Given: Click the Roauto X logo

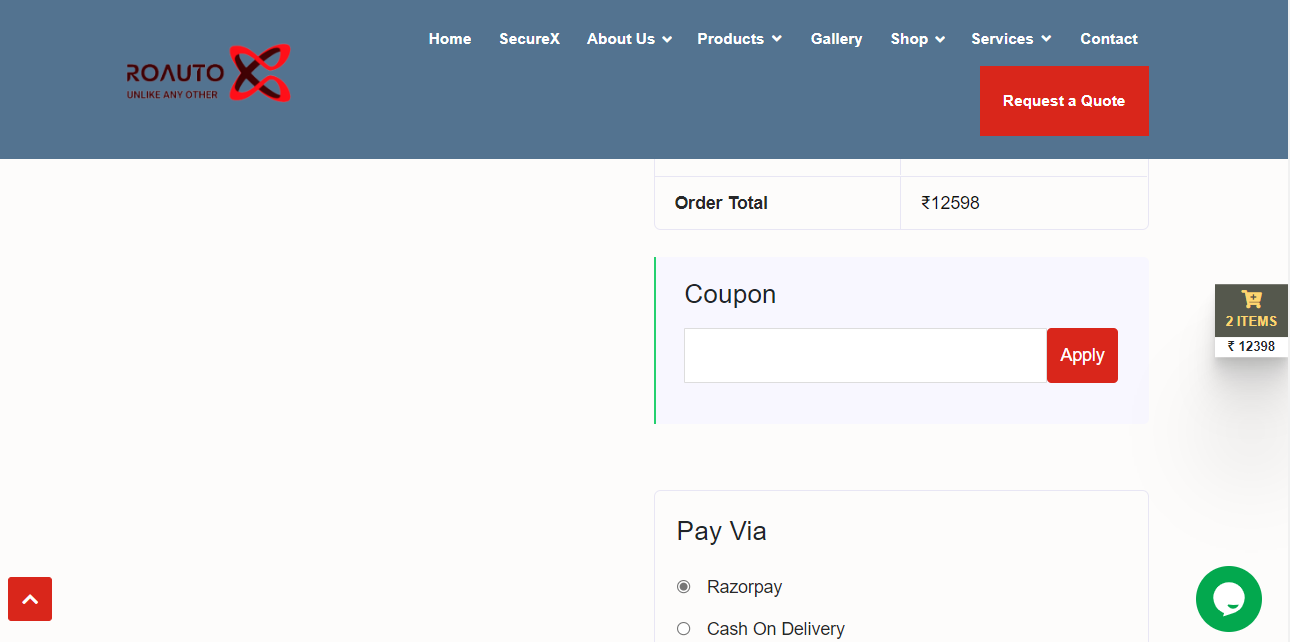Looking at the screenshot, I should pyautogui.click(x=208, y=74).
